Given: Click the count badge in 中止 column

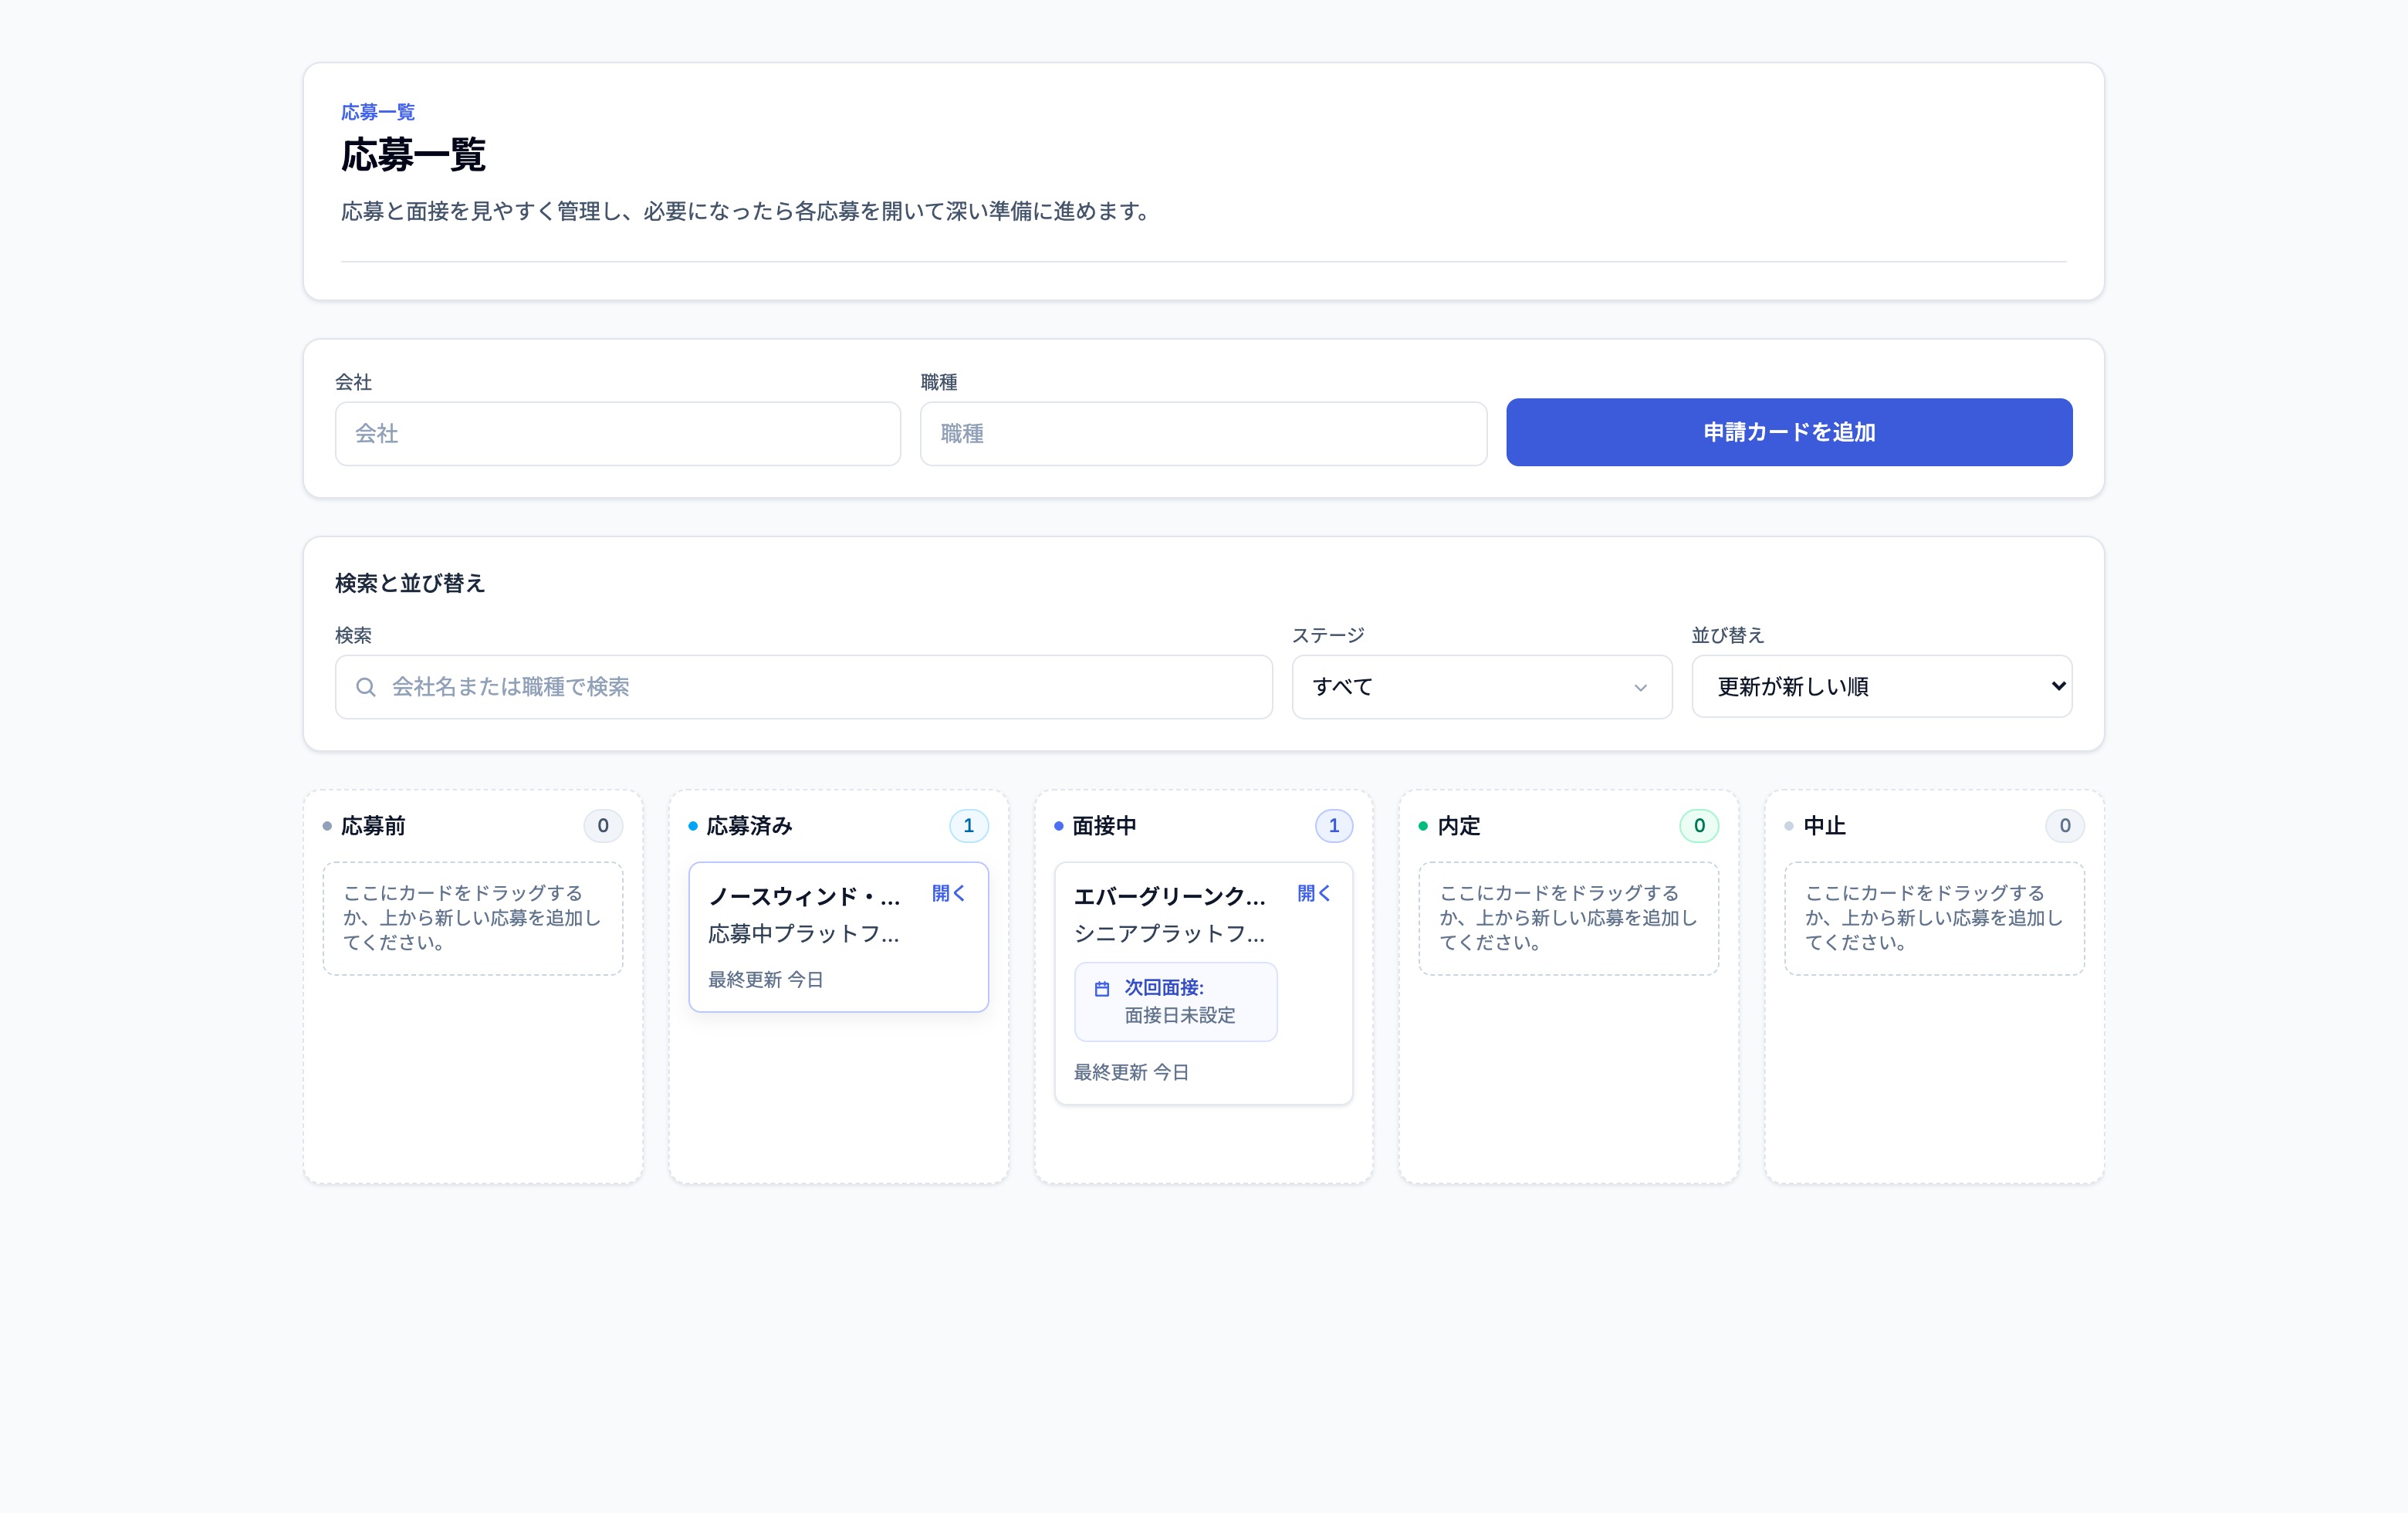Looking at the screenshot, I should (x=2065, y=826).
